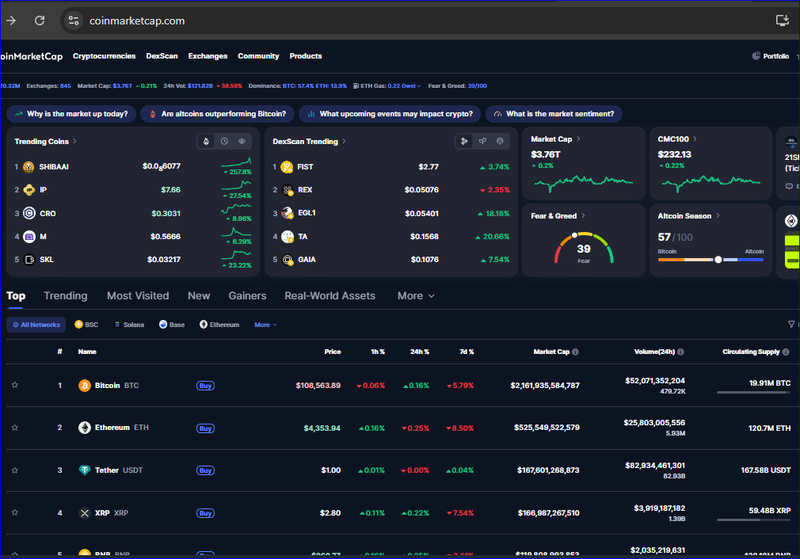The height and width of the screenshot is (559, 800).
Task: Select the eye icon in Trending Coins
Action: (242, 141)
